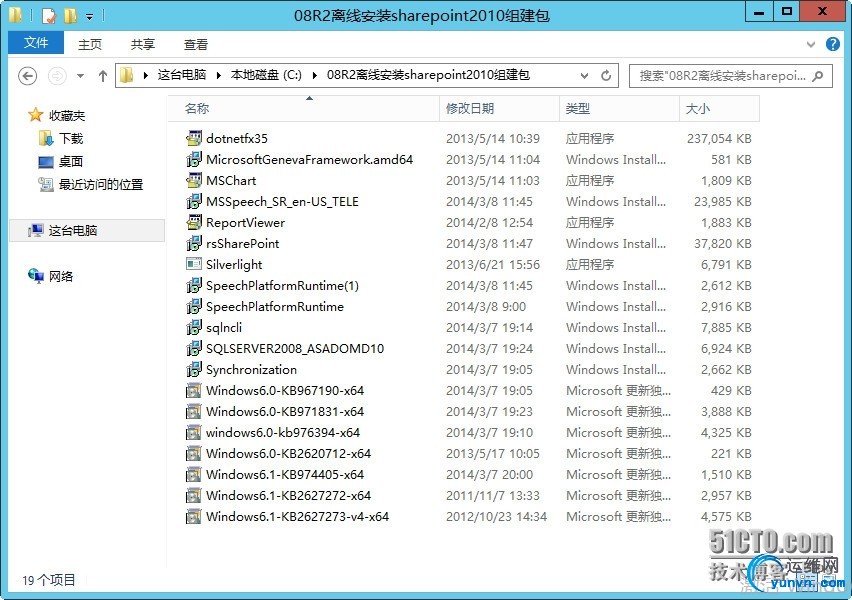Click the Windows6.1-KB2627272-x64 update icon
Image resolution: width=852 pixels, height=600 pixels.
[194, 495]
